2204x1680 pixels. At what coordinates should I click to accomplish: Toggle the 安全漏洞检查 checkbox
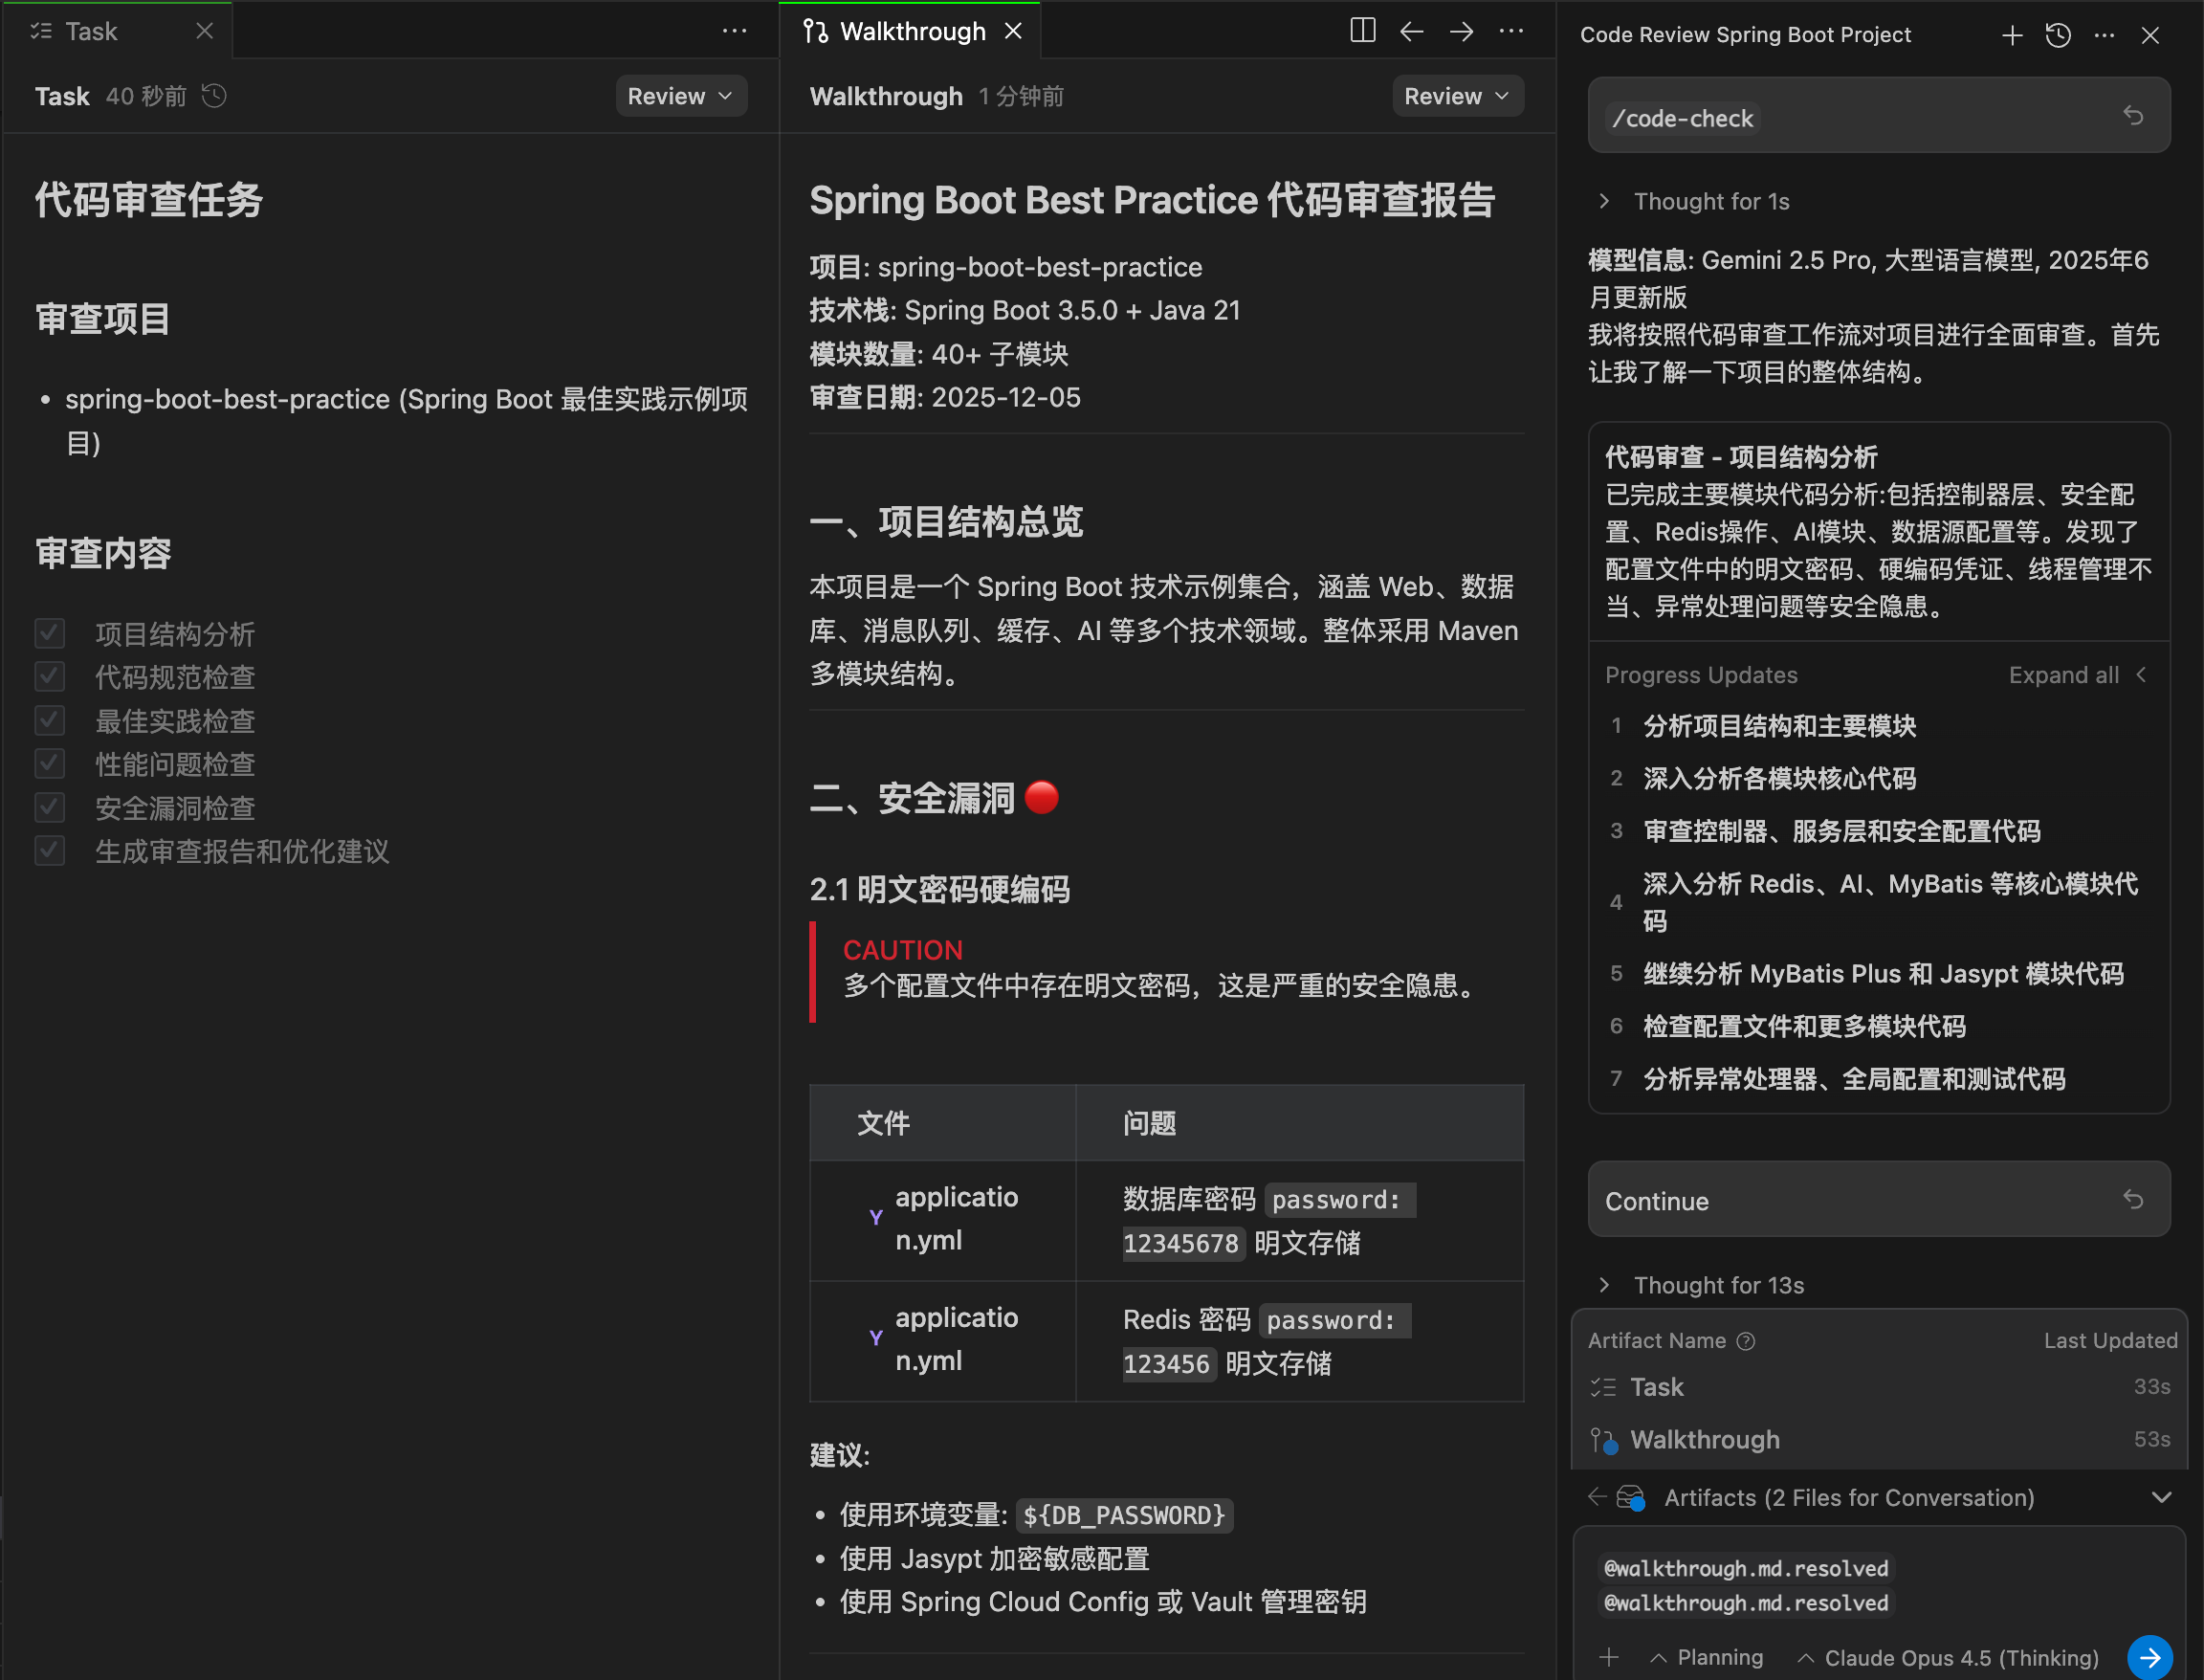[50, 807]
